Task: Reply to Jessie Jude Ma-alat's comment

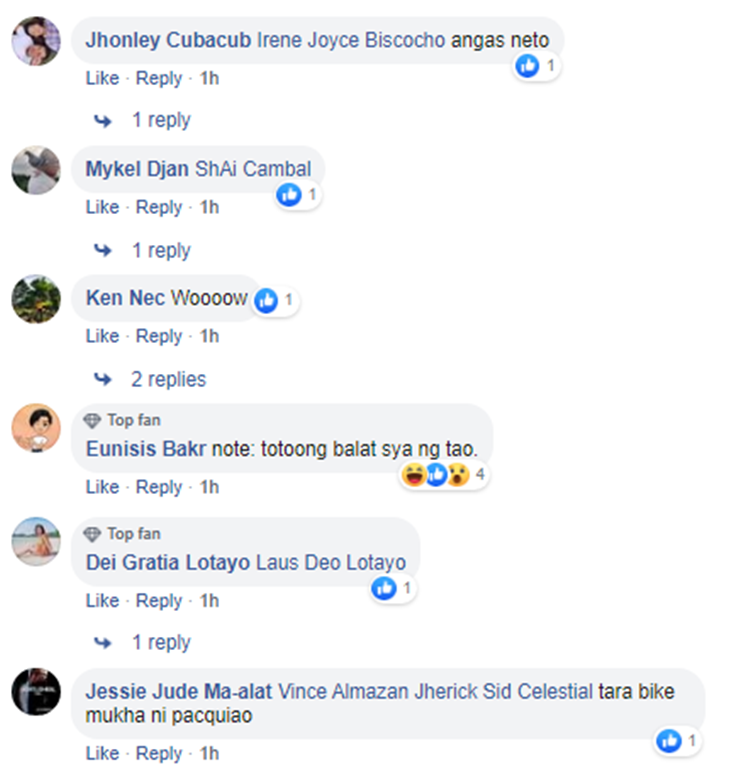Action: 159,754
